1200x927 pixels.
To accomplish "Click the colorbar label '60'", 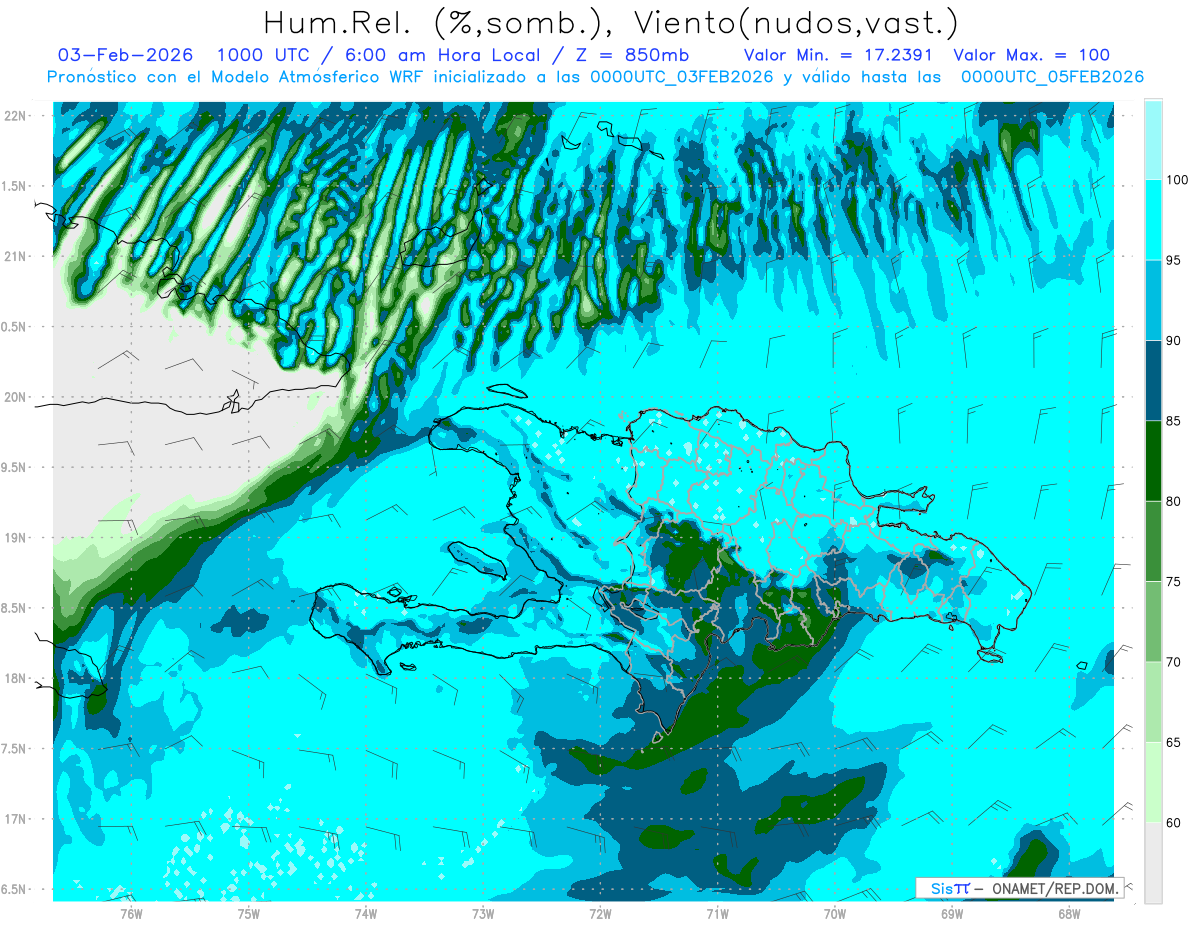I will (x=1174, y=822).
